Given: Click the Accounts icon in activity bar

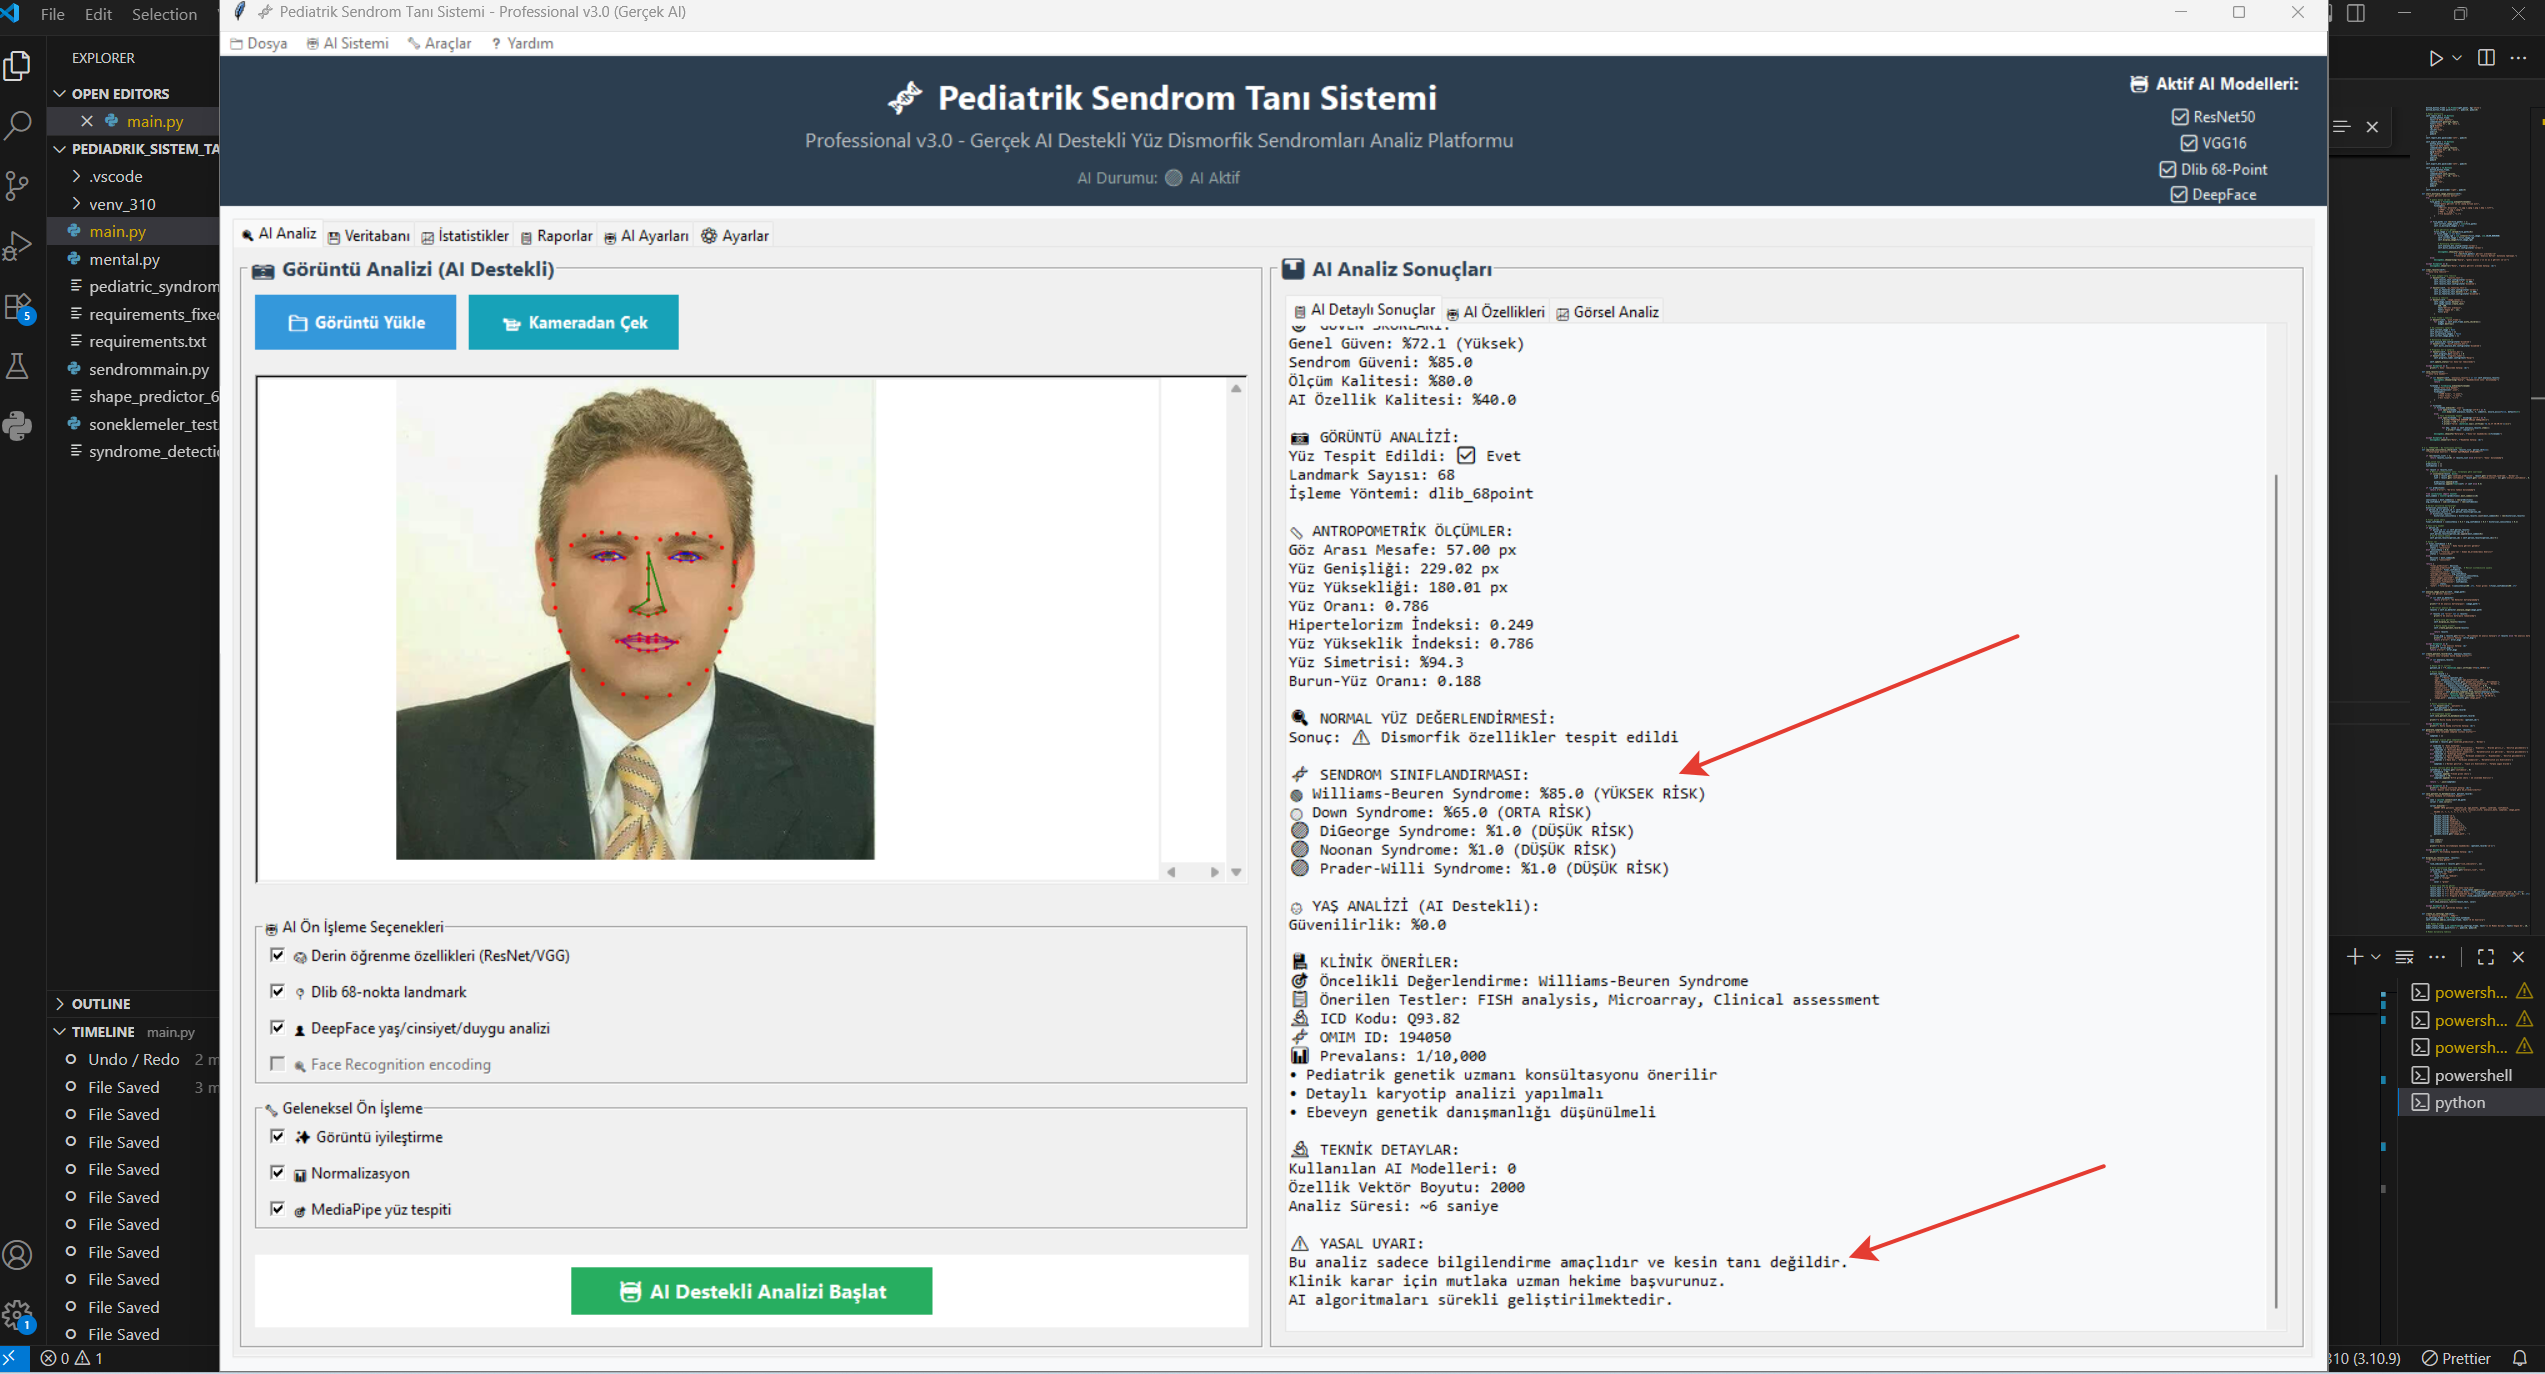Looking at the screenshot, I should click(x=18, y=1255).
